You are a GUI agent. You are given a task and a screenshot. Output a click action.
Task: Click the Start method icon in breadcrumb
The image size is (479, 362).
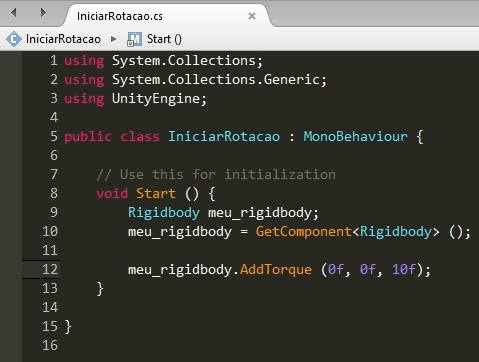[x=134, y=39]
